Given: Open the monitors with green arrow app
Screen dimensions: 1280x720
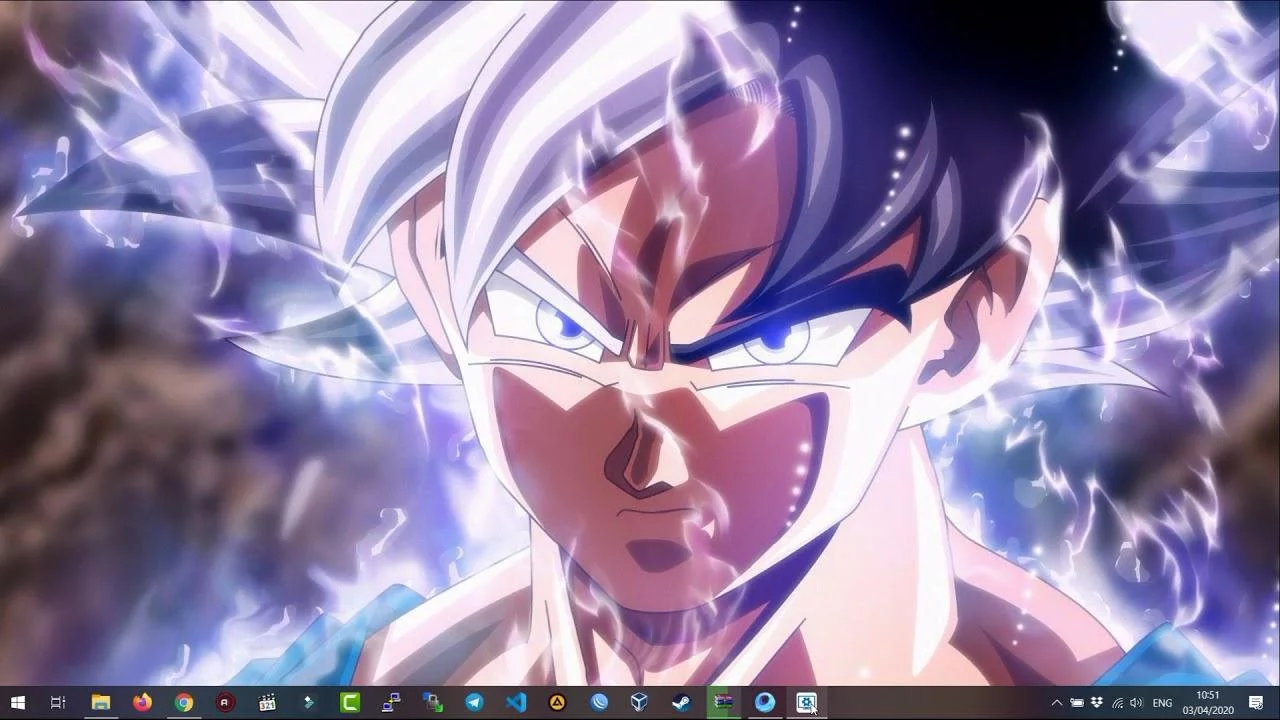Looking at the screenshot, I should point(433,703).
